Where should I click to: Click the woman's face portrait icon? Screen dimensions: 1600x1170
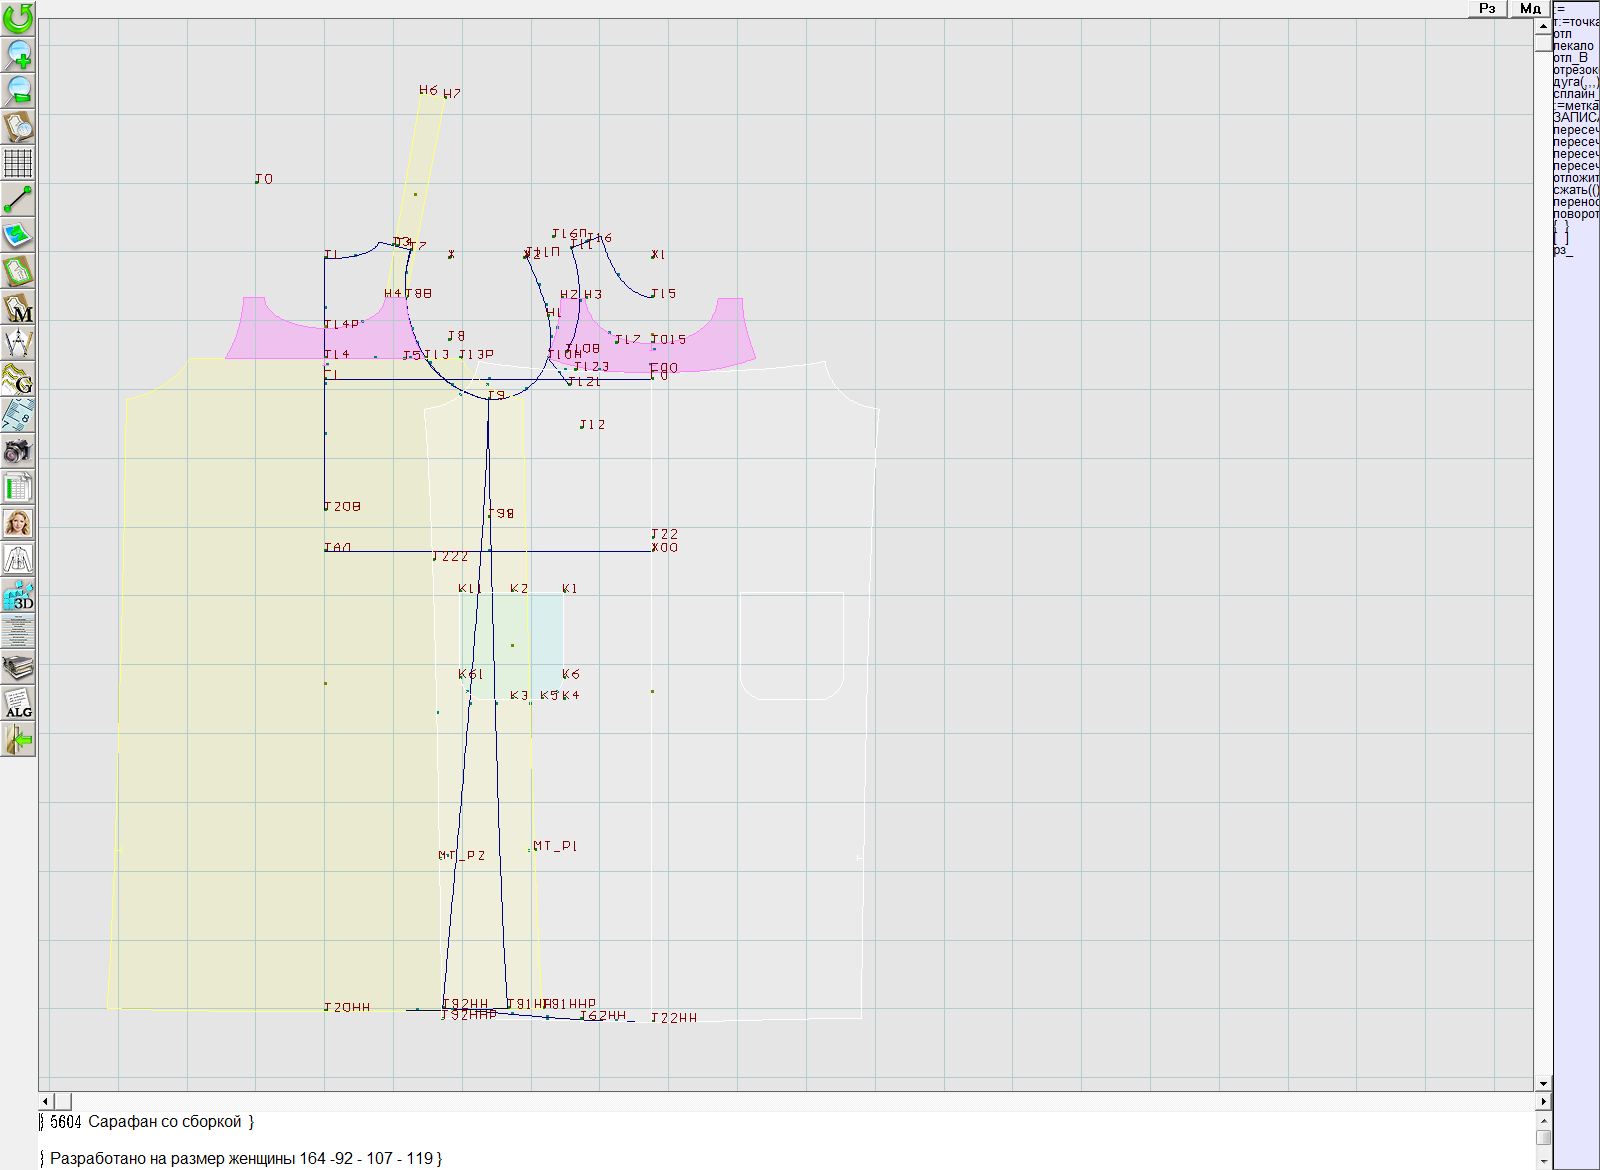pos(18,523)
